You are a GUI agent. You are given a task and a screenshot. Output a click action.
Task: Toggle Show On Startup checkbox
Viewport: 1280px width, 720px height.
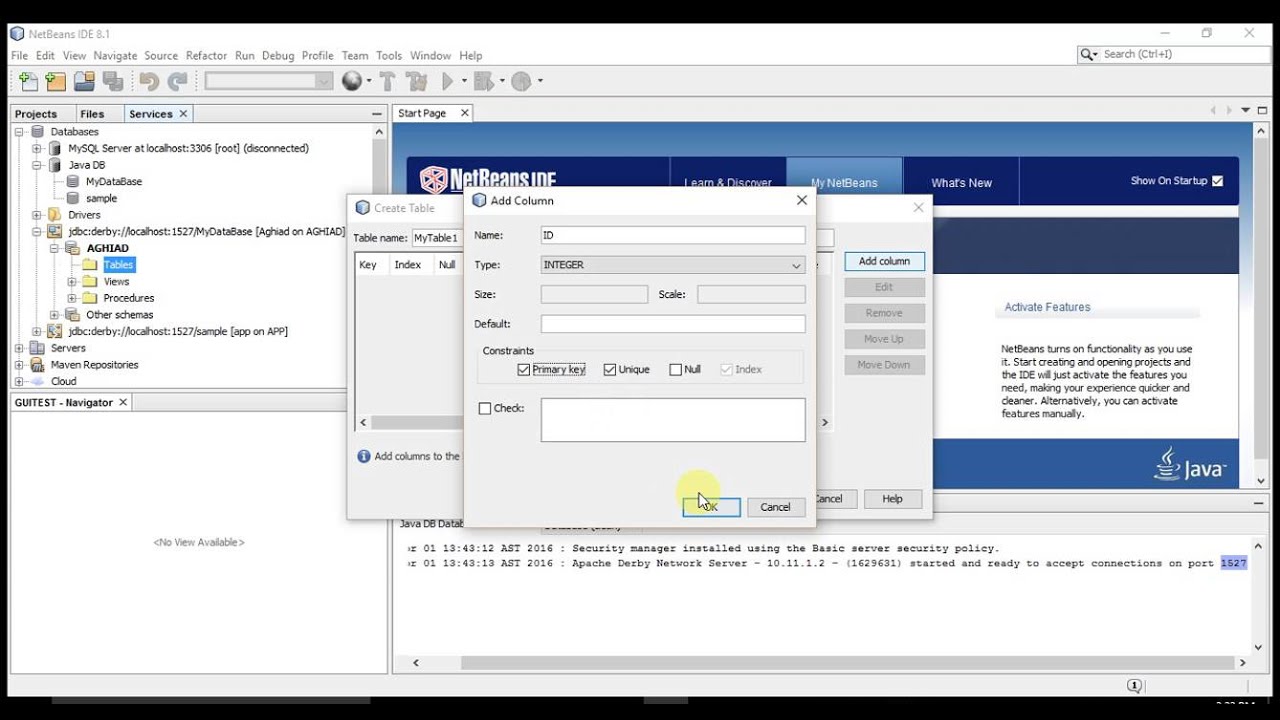(1217, 181)
